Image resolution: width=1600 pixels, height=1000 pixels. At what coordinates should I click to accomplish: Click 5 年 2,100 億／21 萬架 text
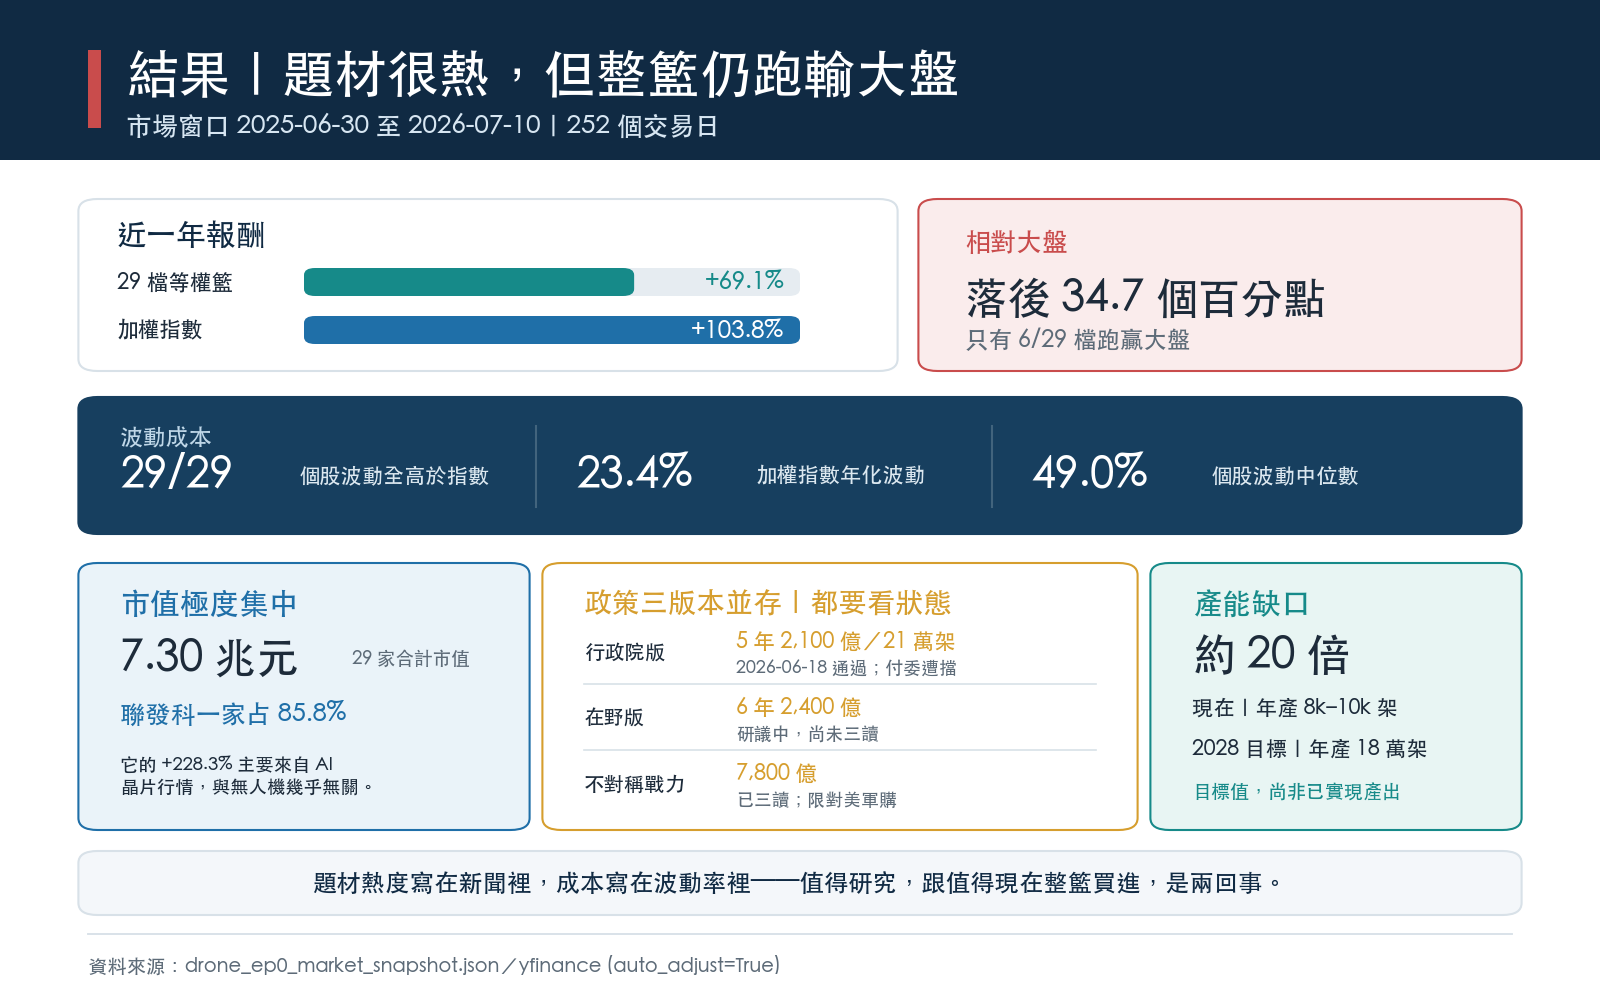coord(846,640)
